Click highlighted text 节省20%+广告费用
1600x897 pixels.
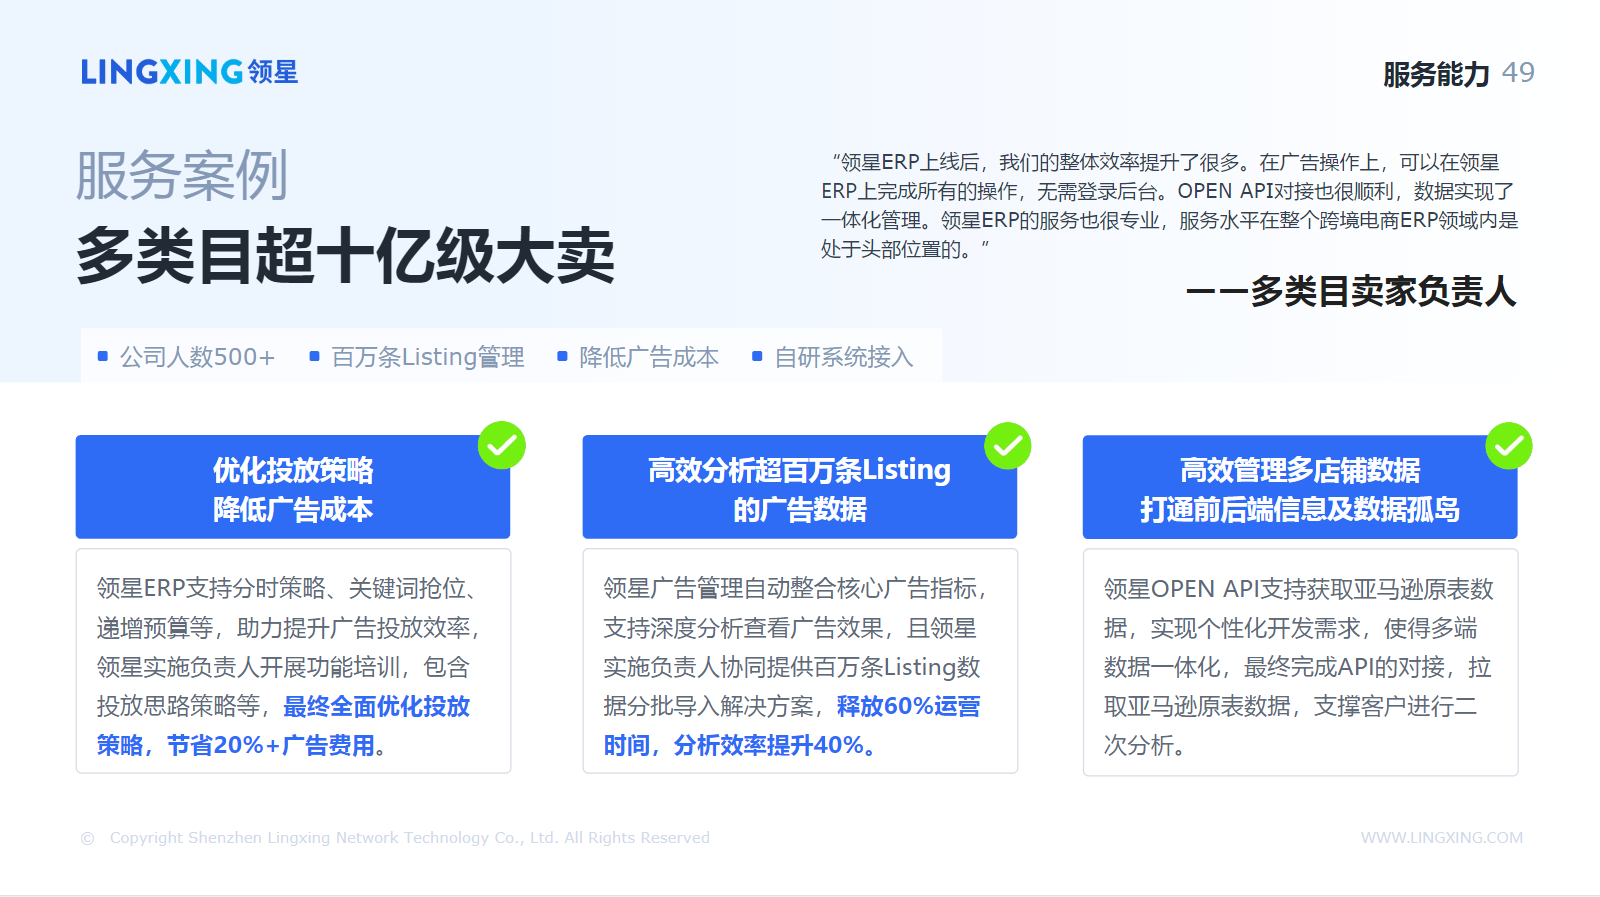pyautogui.click(x=270, y=745)
